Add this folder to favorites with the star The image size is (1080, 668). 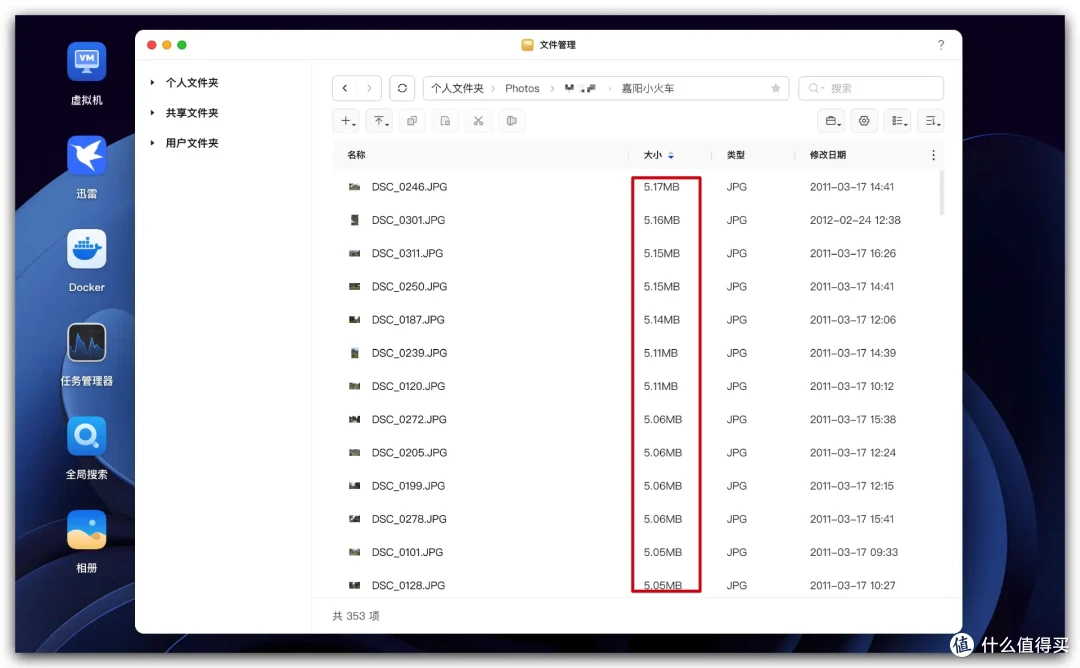[776, 88]
